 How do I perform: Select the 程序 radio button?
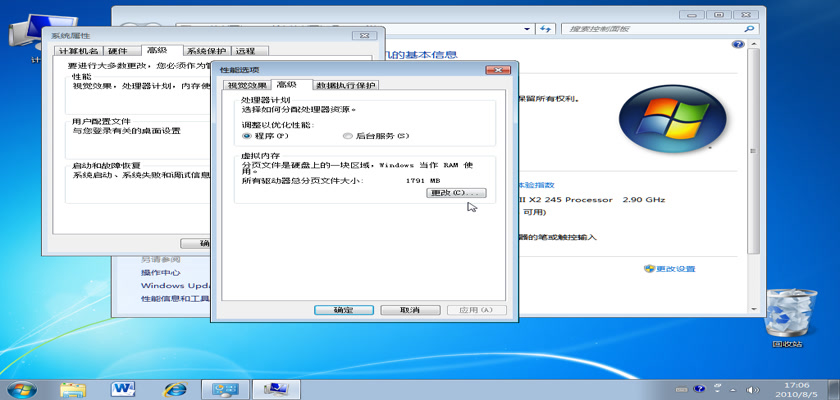coord(246,135)
